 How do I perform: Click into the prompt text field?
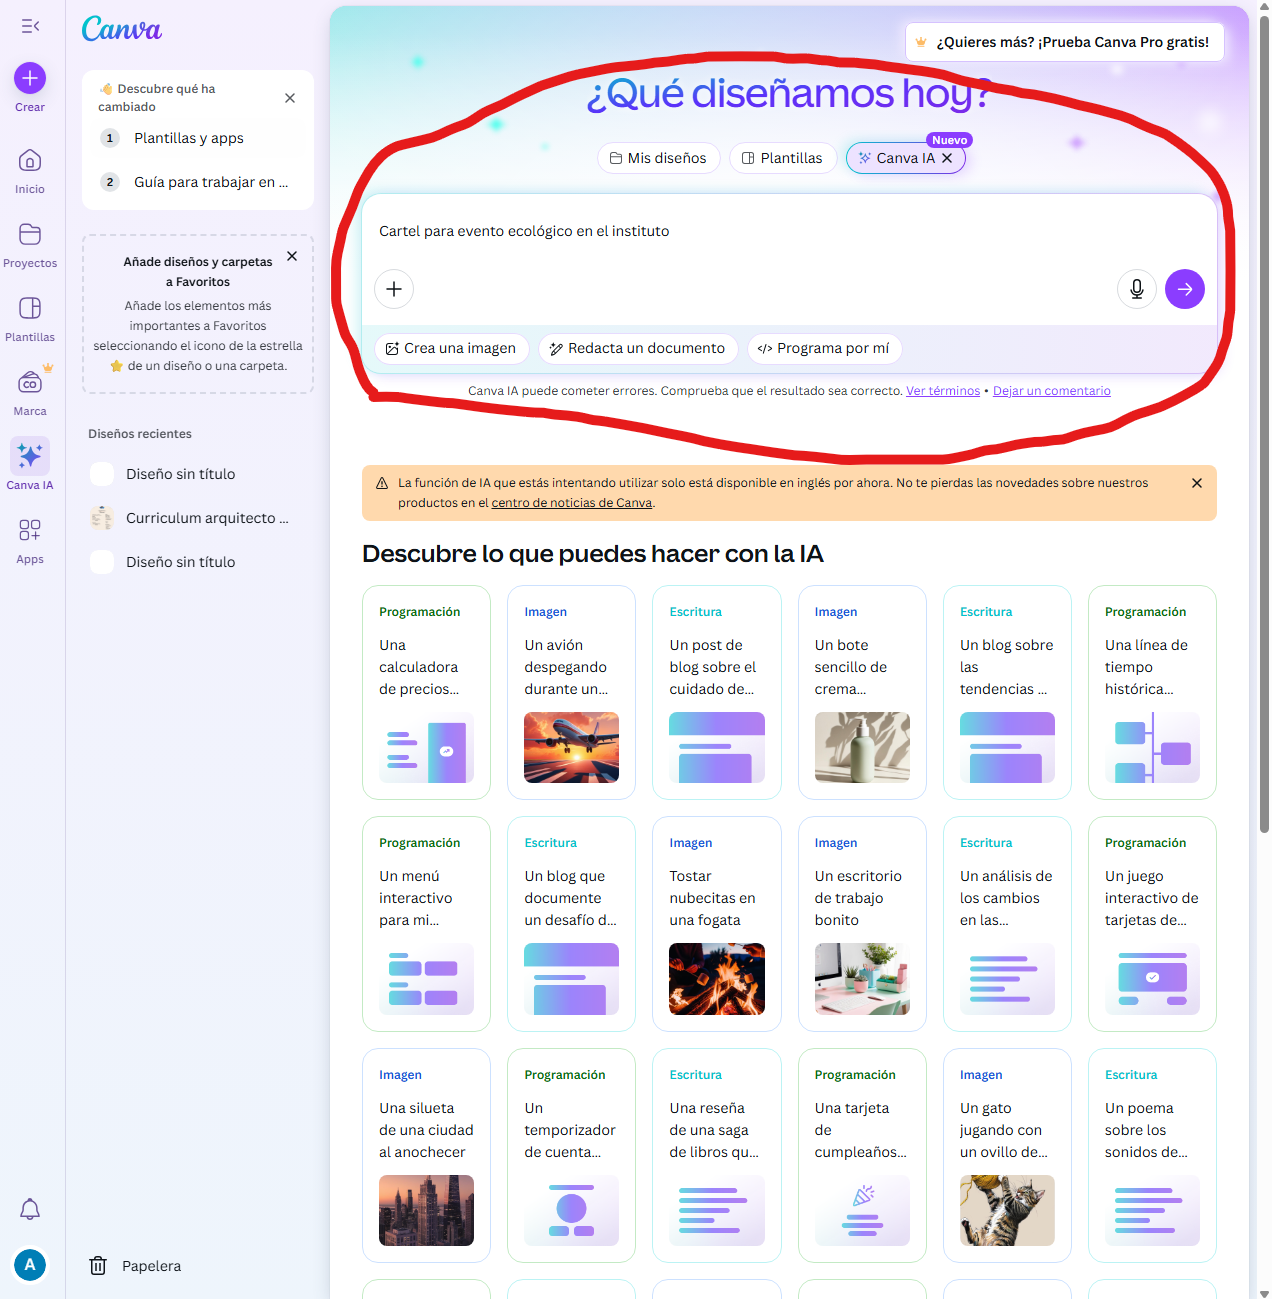tap(789, 231)
